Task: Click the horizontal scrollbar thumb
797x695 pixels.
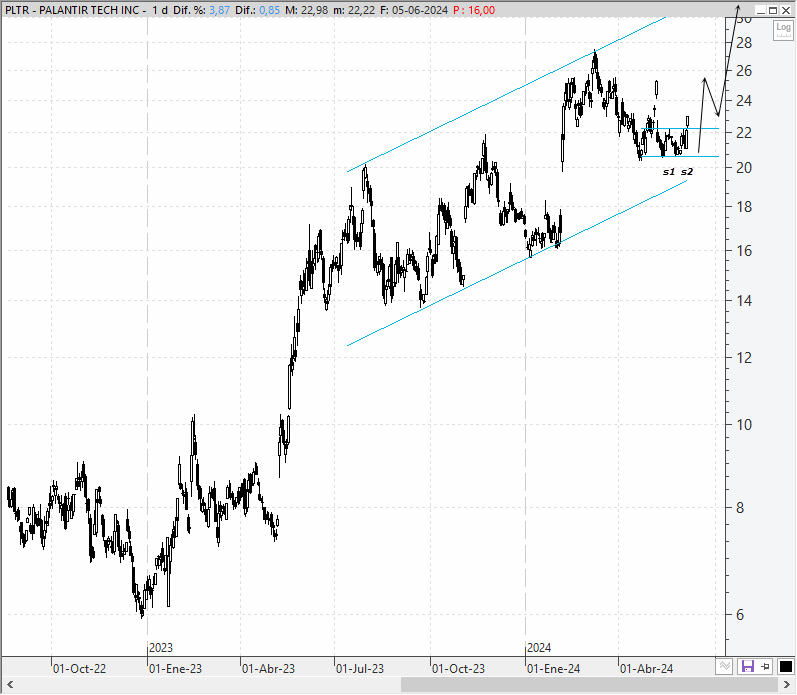Action: click(589, 684)
